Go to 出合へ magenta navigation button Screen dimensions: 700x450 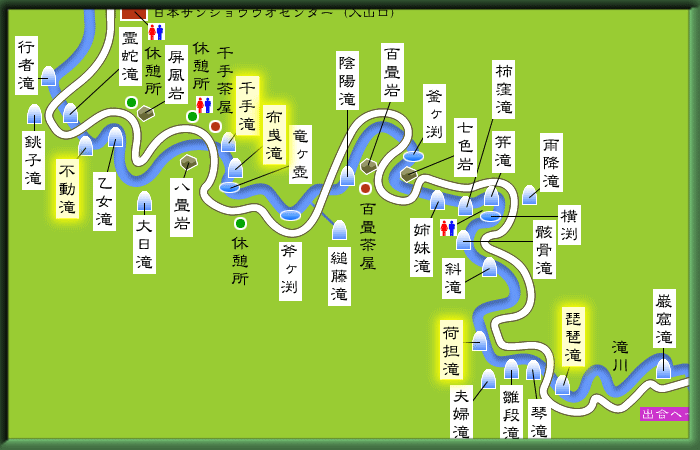[x=665, y=414]
